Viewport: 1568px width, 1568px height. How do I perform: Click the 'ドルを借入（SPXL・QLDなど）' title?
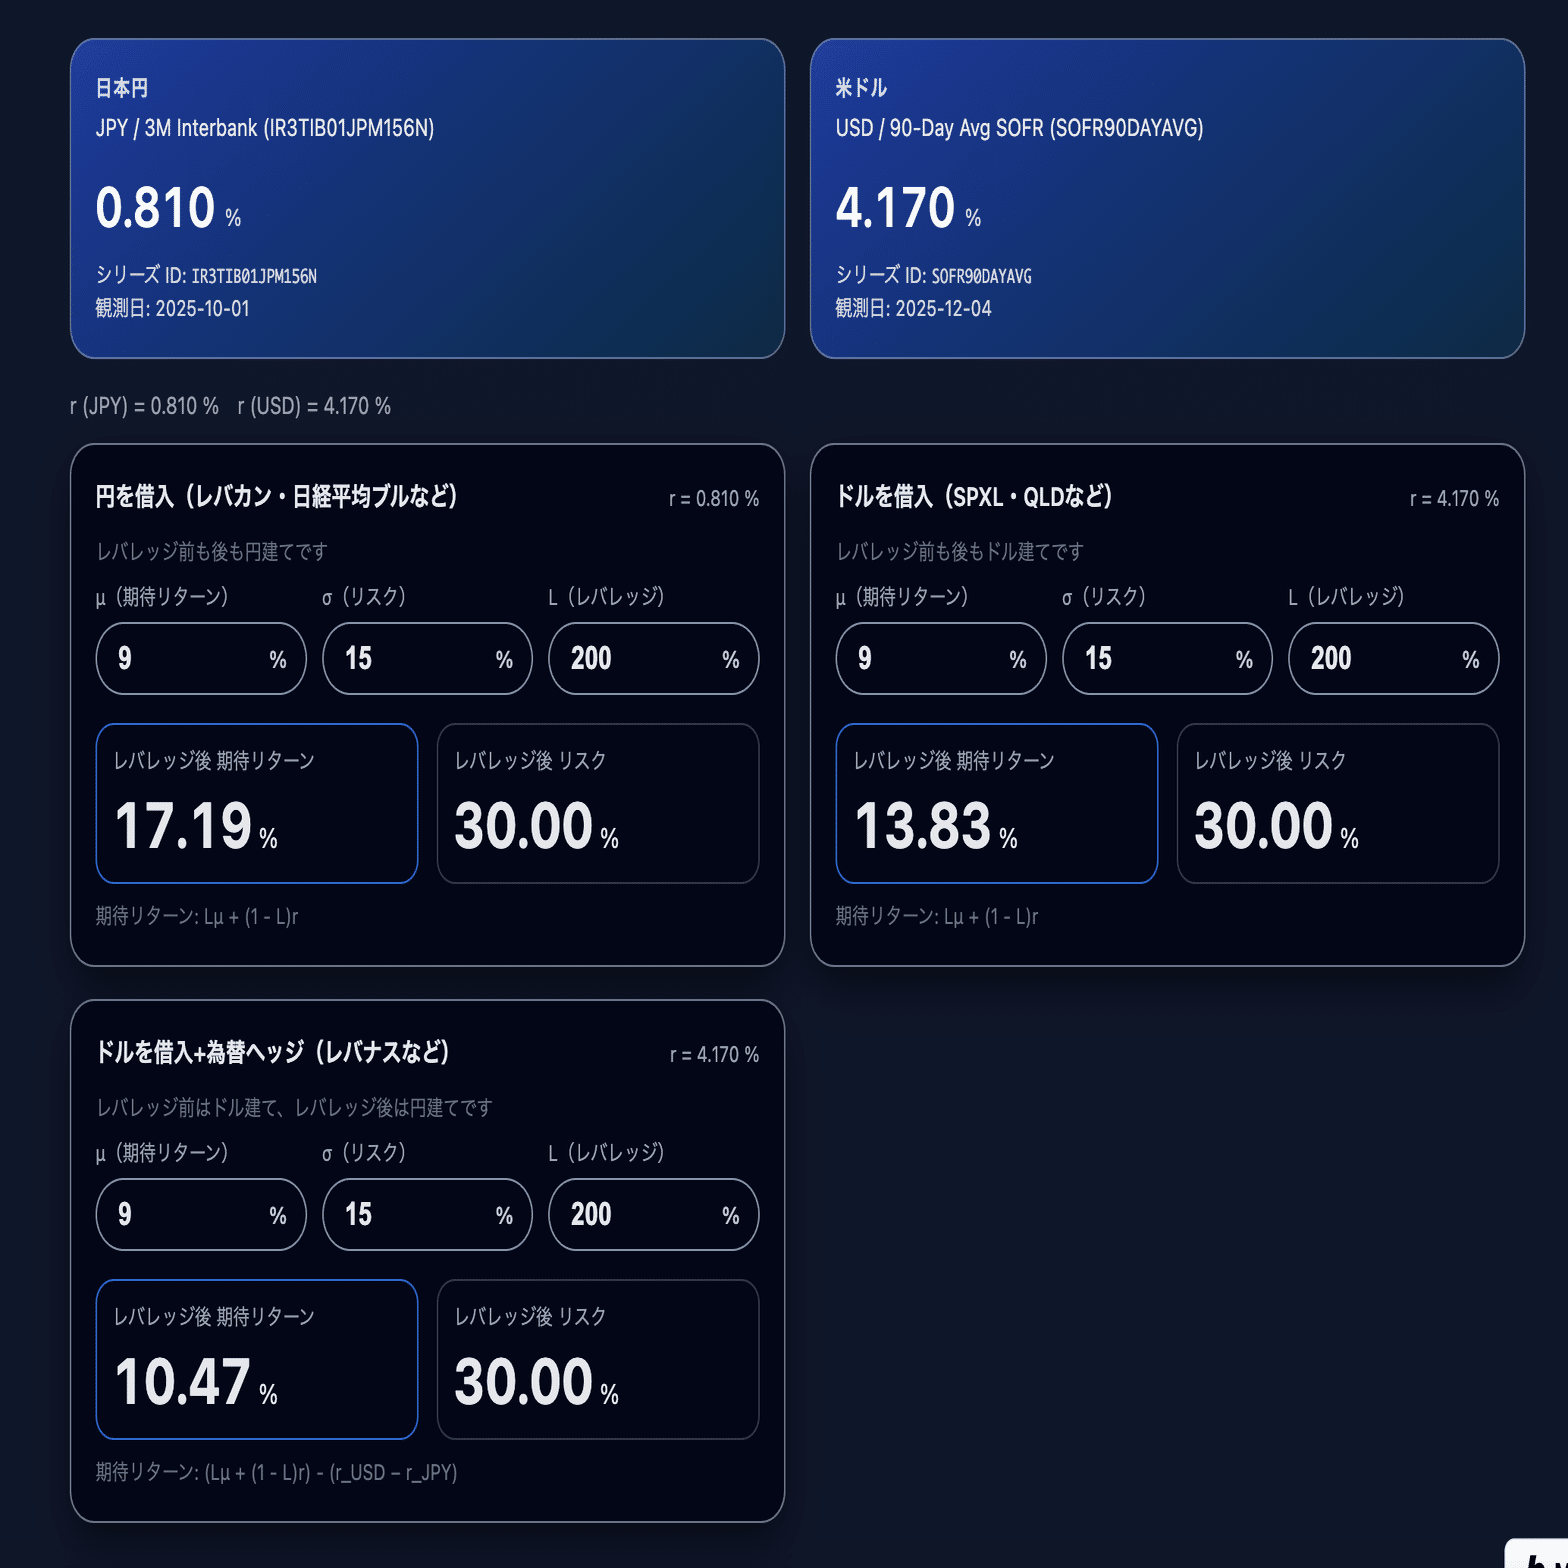974,496
